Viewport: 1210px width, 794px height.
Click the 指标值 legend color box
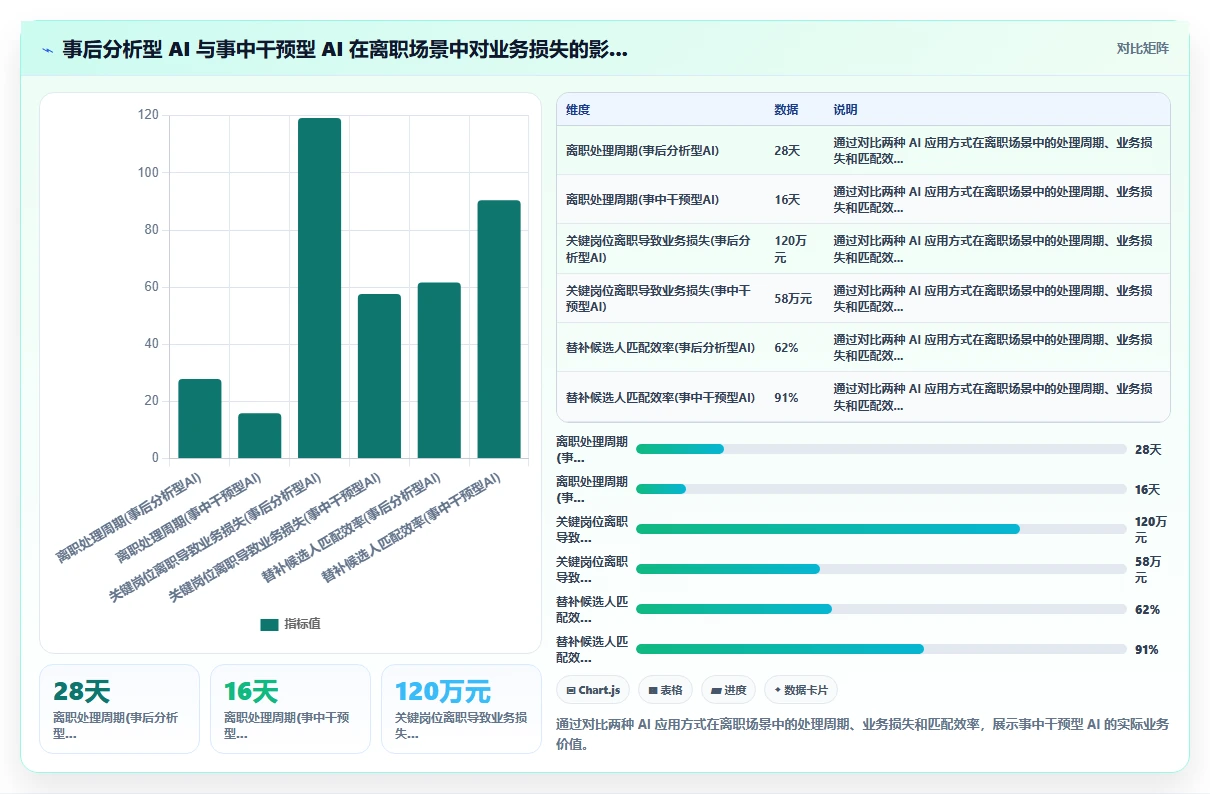(269, 624)
